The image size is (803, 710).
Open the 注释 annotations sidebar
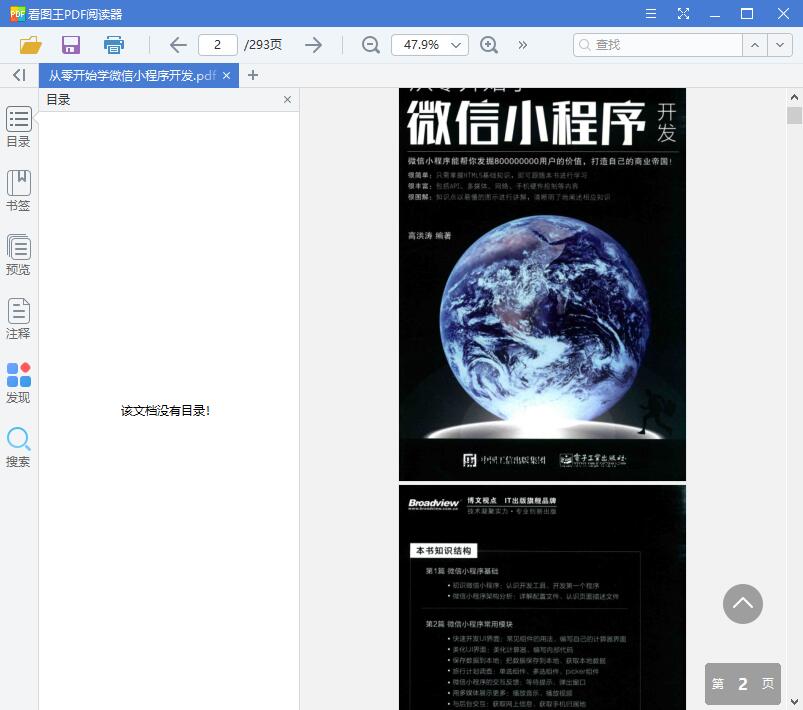click(18, 319)
